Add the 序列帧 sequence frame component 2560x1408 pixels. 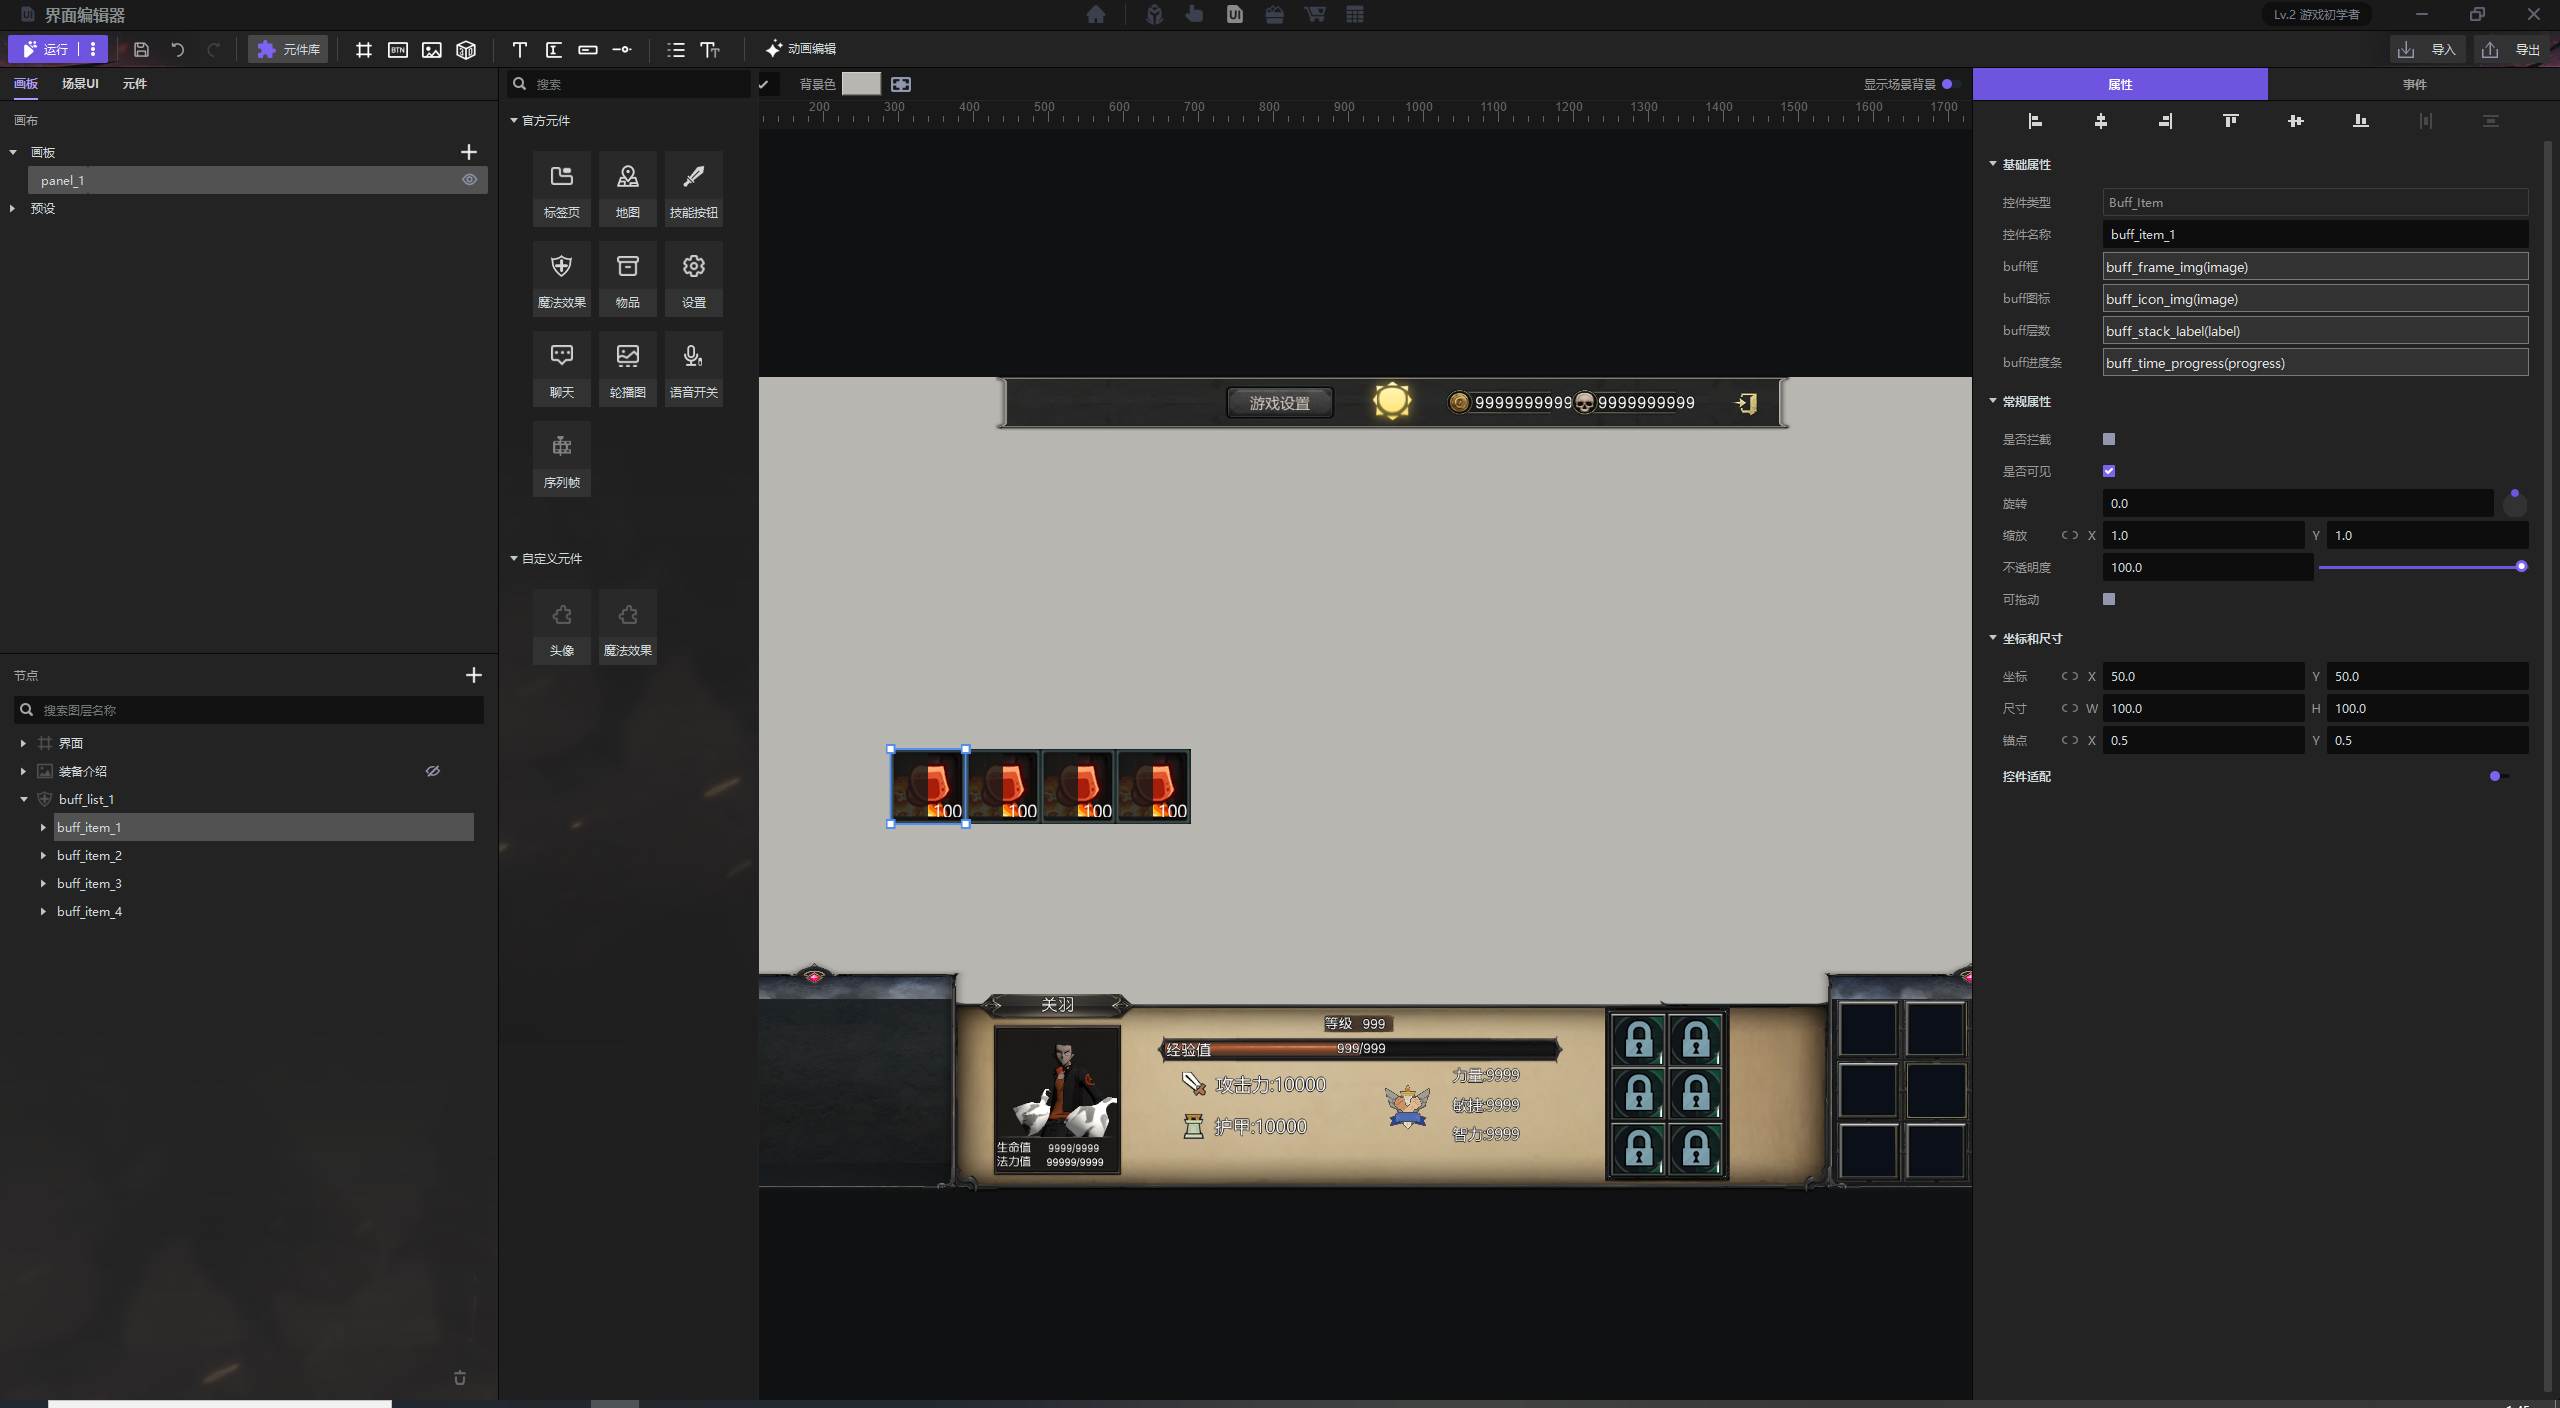point(562,458)
